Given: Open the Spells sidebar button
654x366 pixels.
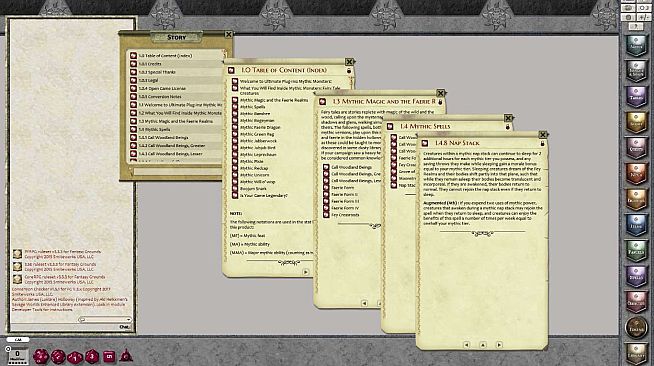Looking at the screenshot, I should (x=636, y=276).
